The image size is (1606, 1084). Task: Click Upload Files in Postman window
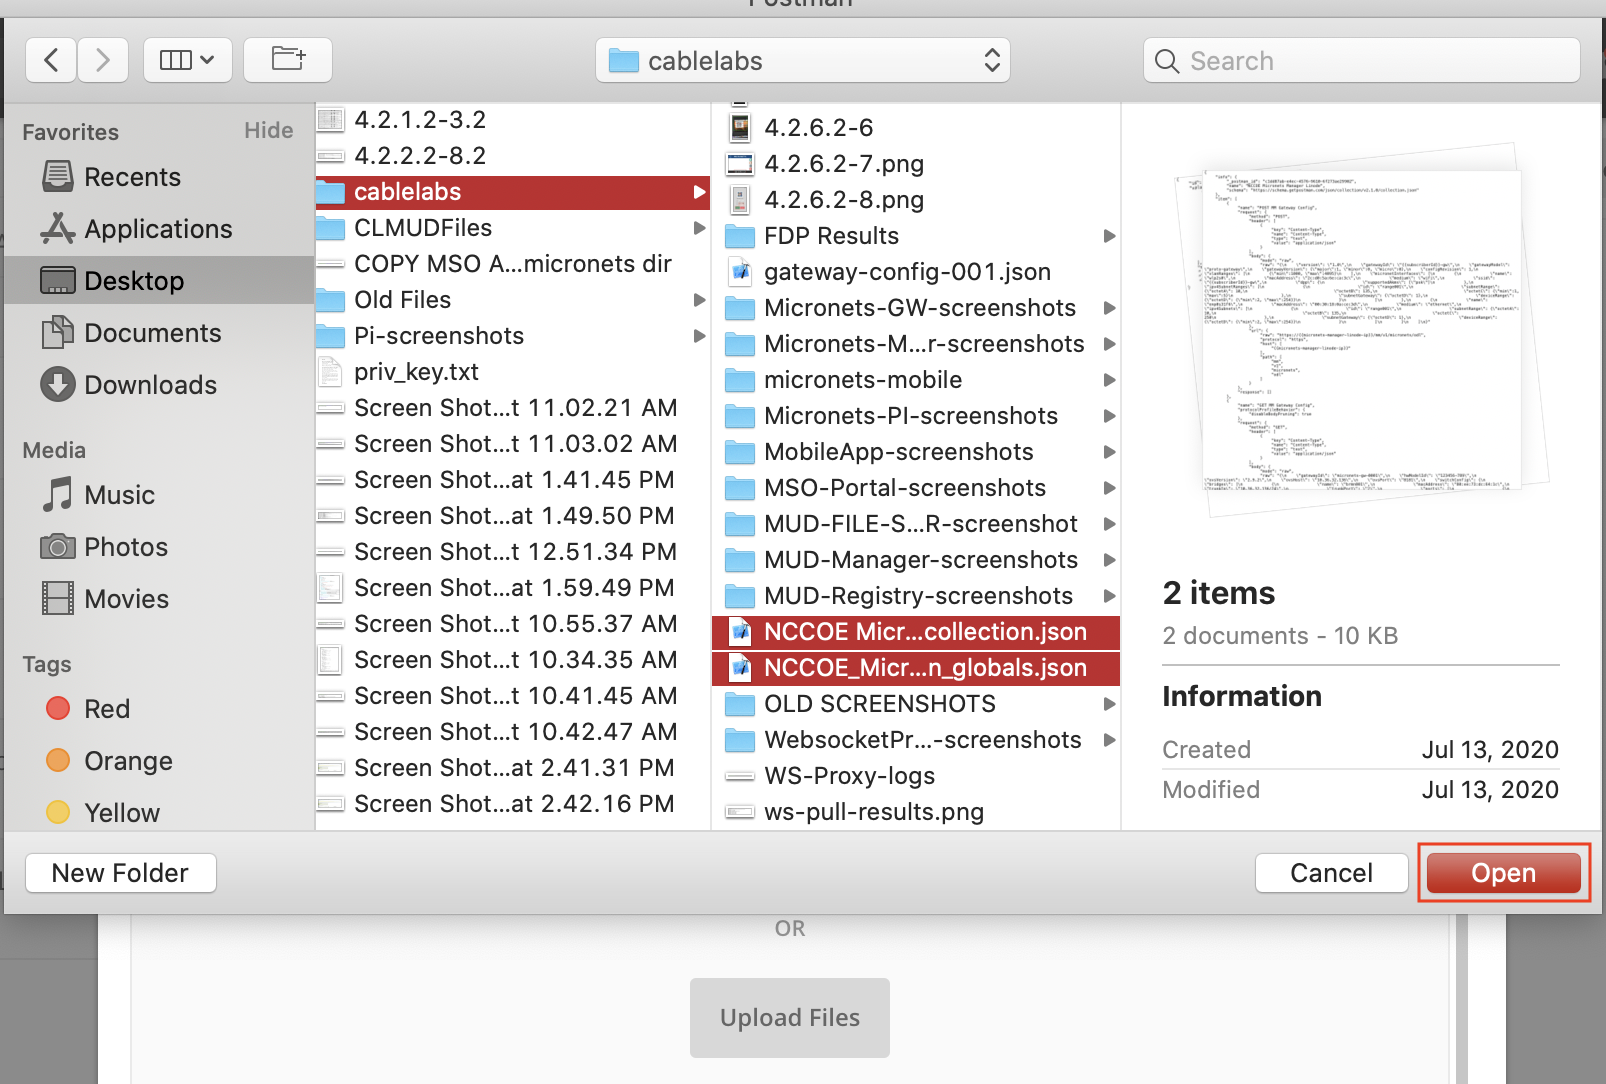click(790, 1018)
